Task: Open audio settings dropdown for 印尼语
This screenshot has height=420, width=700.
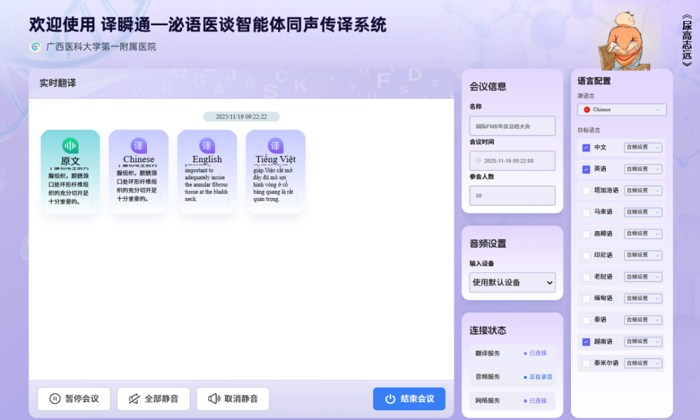Action: 643,255
